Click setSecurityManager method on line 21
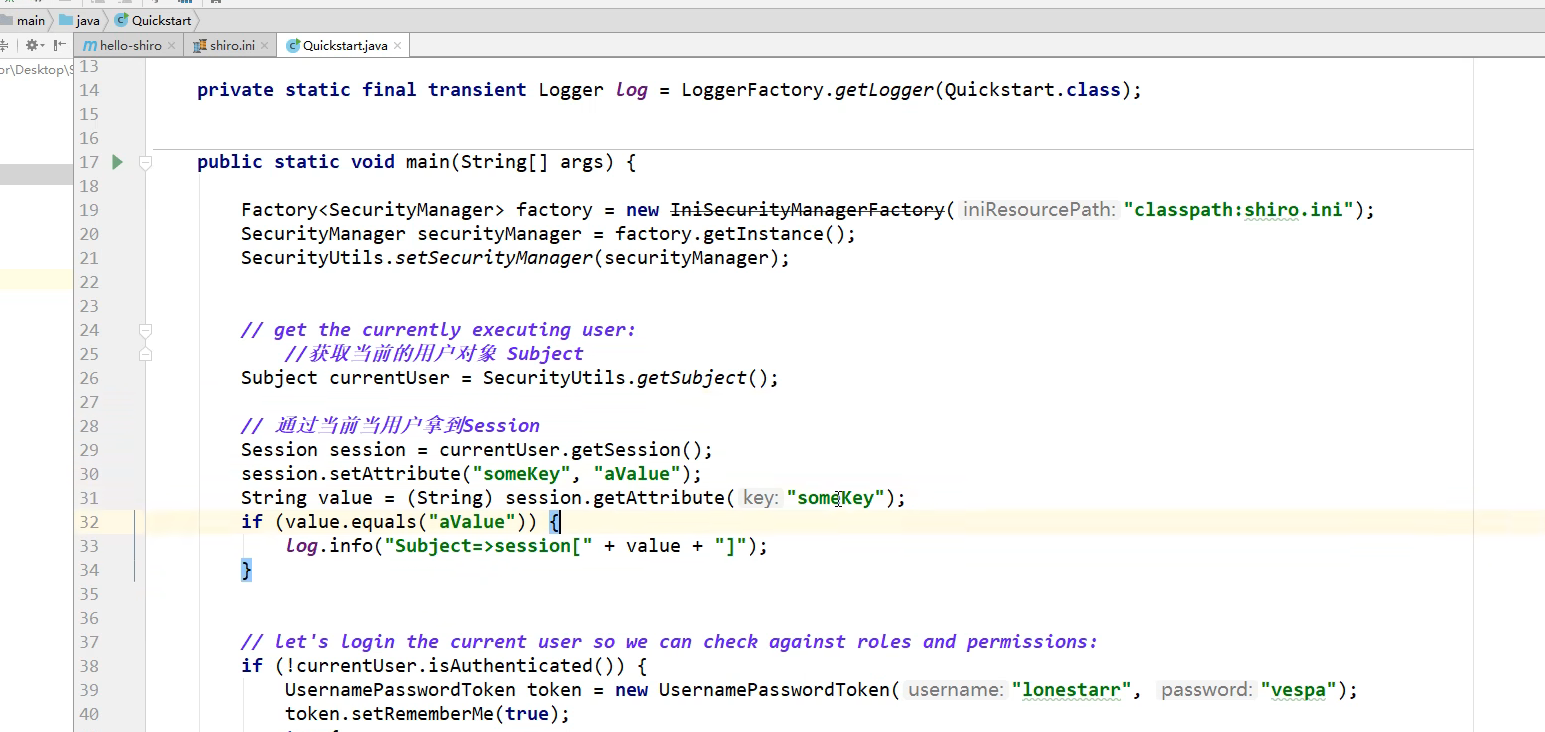 pos(495,258)
